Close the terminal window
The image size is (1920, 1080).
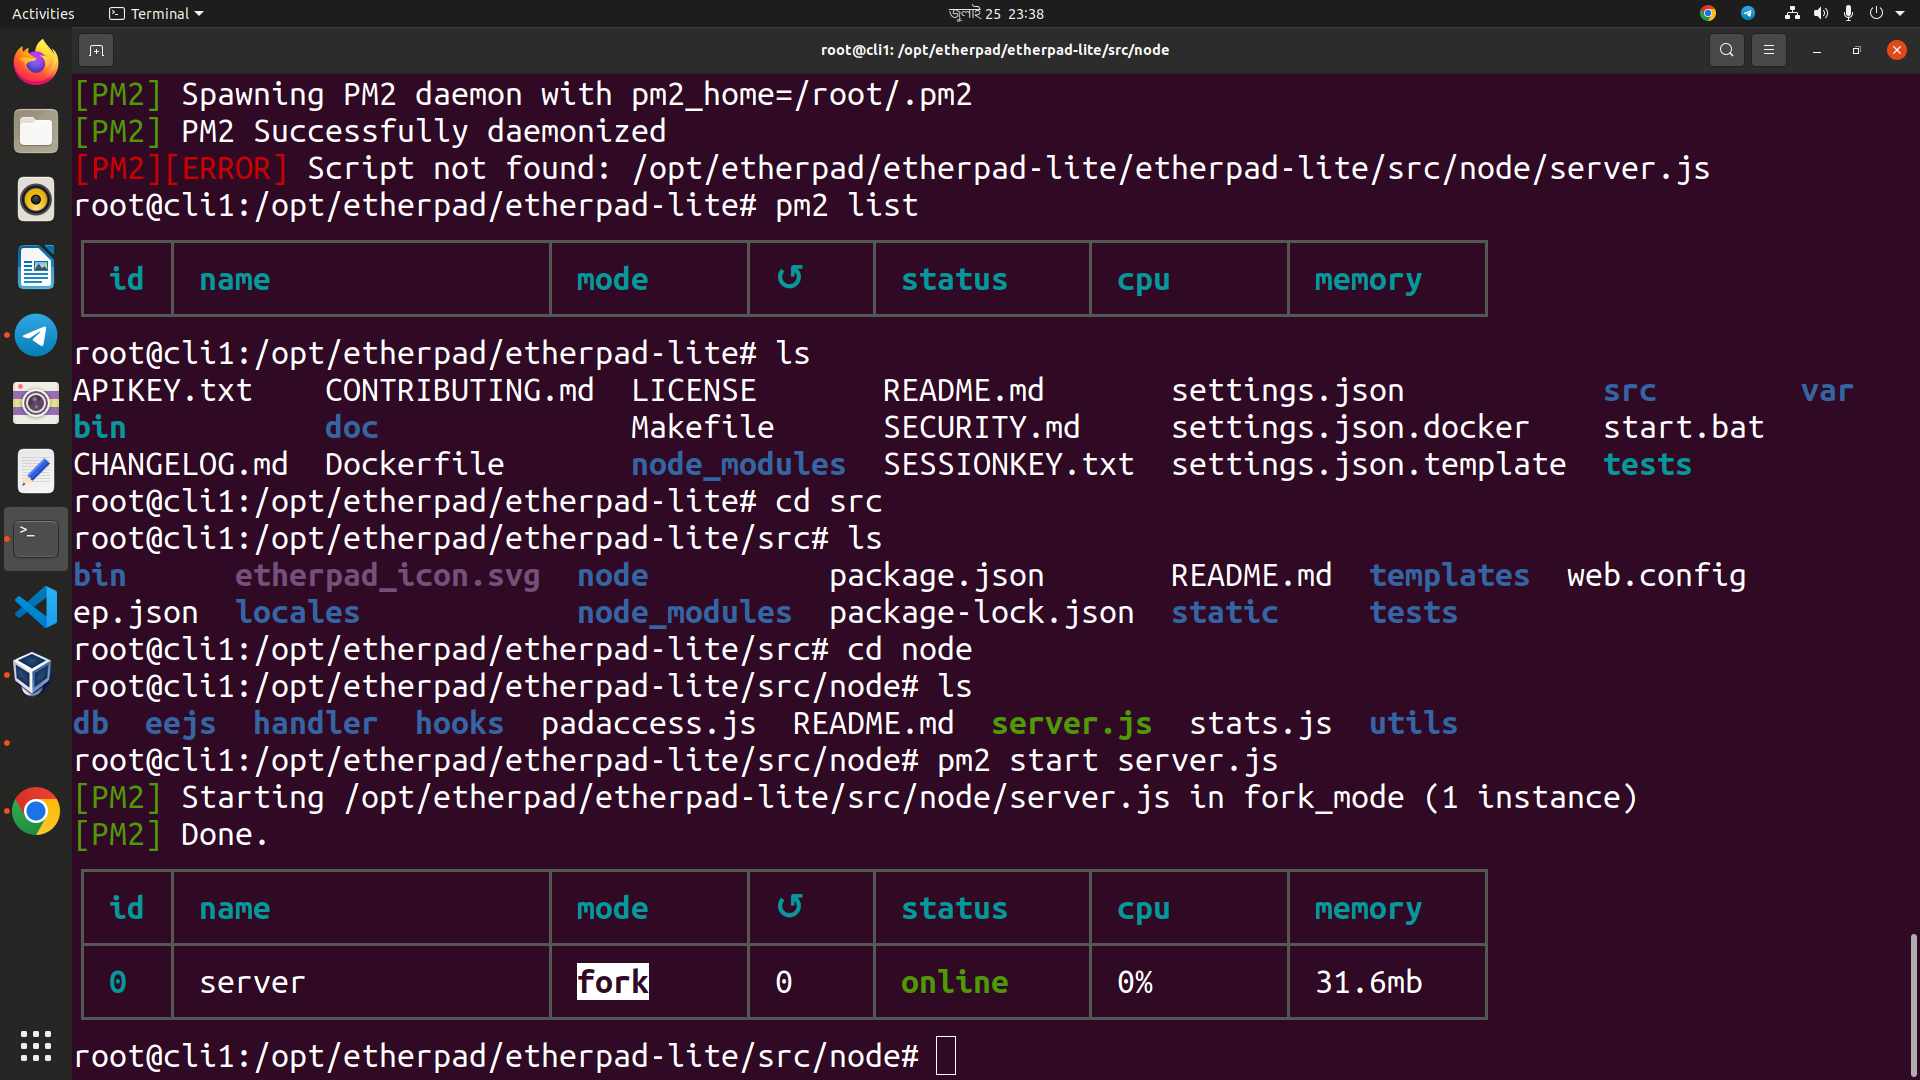coord(1896,50)
